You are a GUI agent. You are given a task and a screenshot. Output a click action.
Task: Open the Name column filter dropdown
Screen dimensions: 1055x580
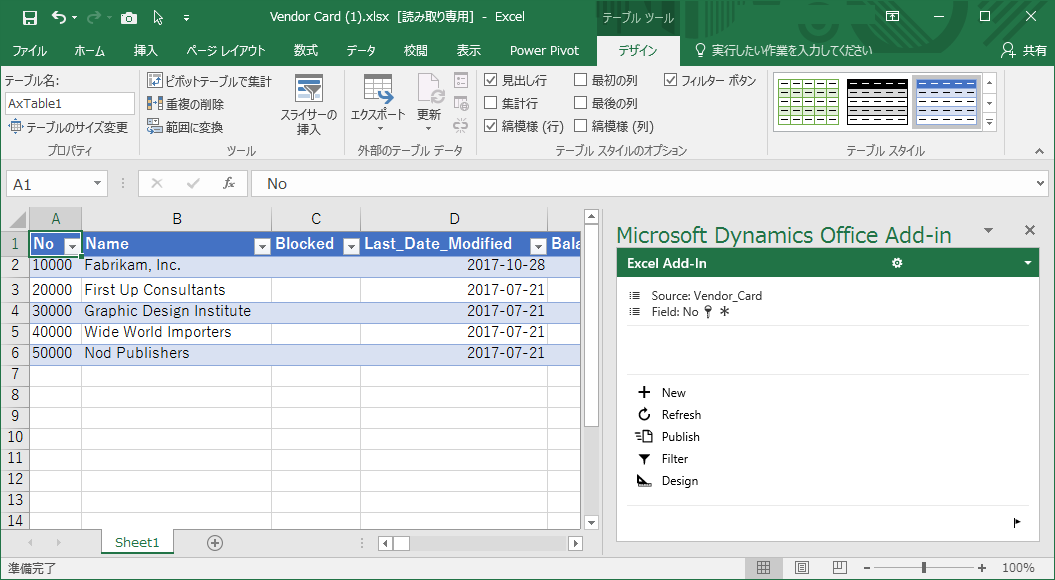click(x=262, y=246)
